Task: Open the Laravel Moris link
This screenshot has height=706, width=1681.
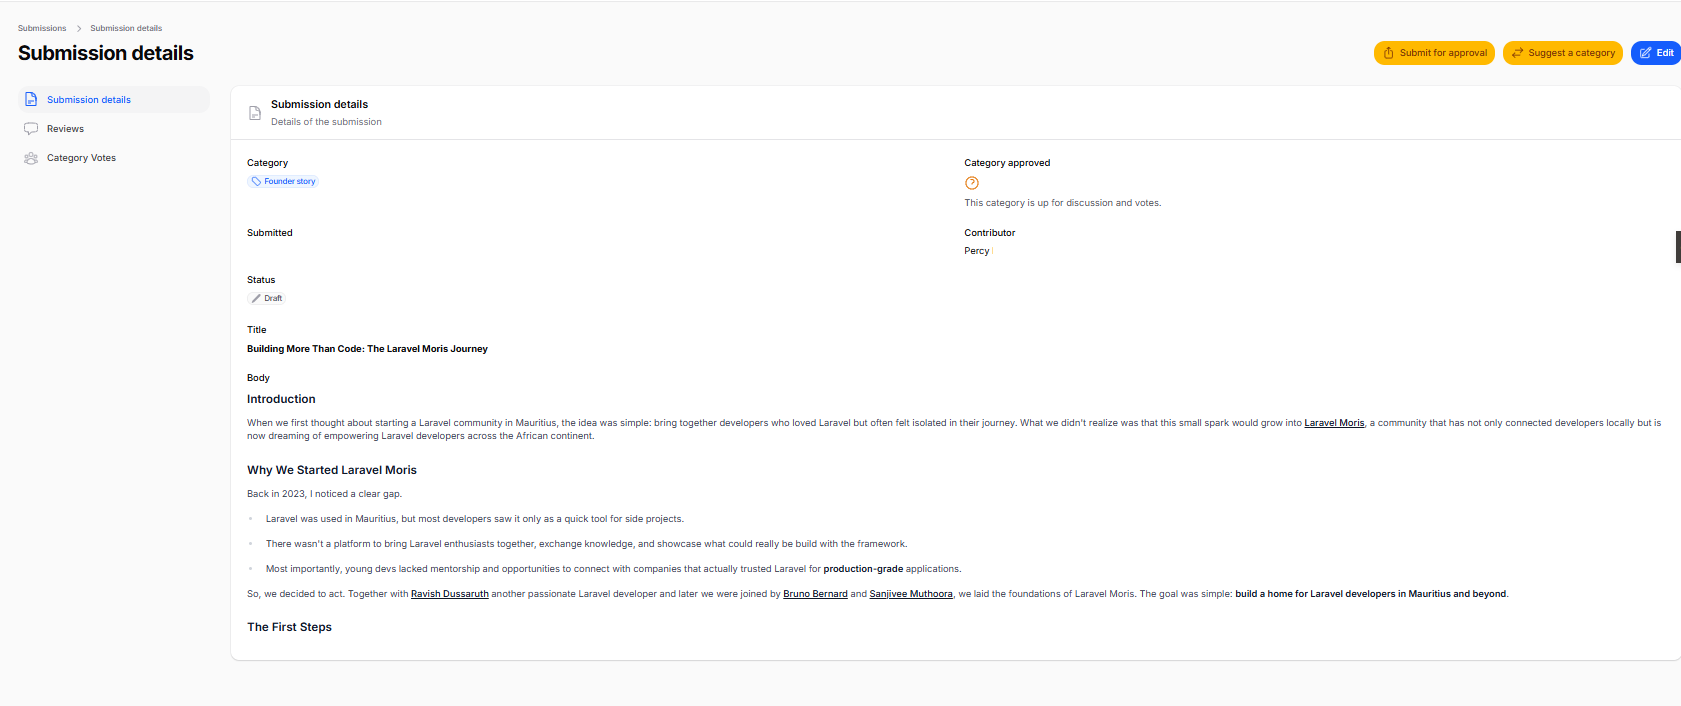Action: (x=1334, y=423)
